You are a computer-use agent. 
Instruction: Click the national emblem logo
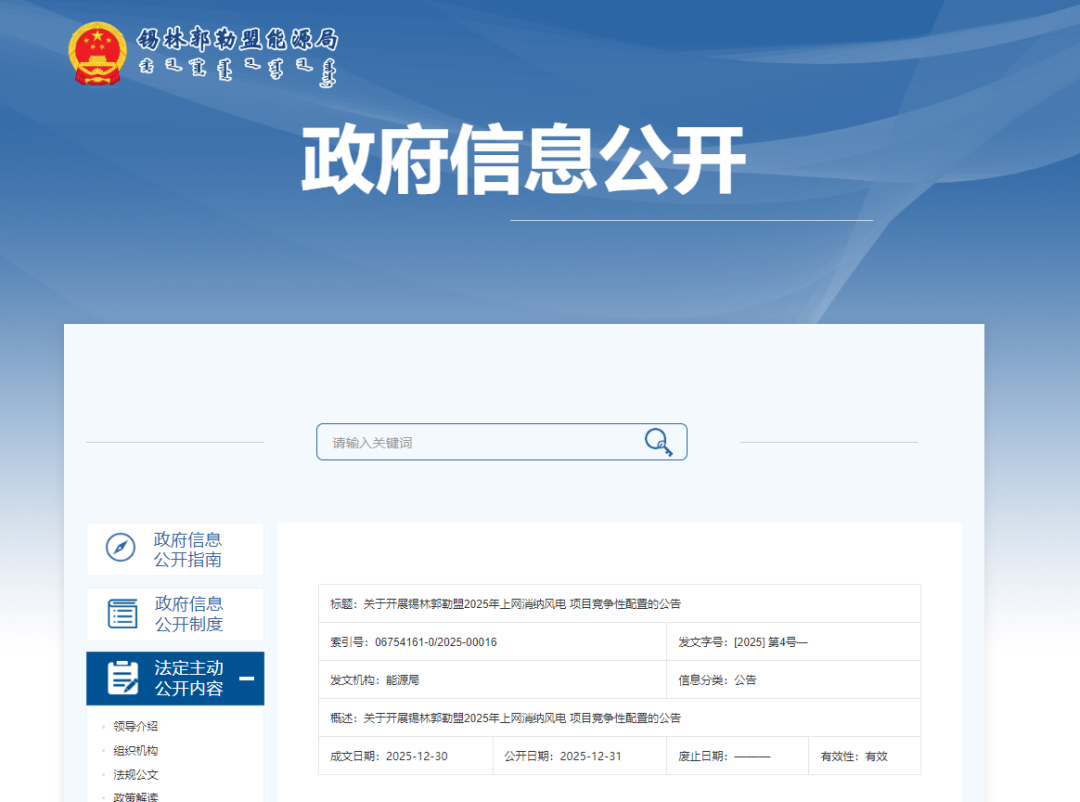click(x=97, y=53)
